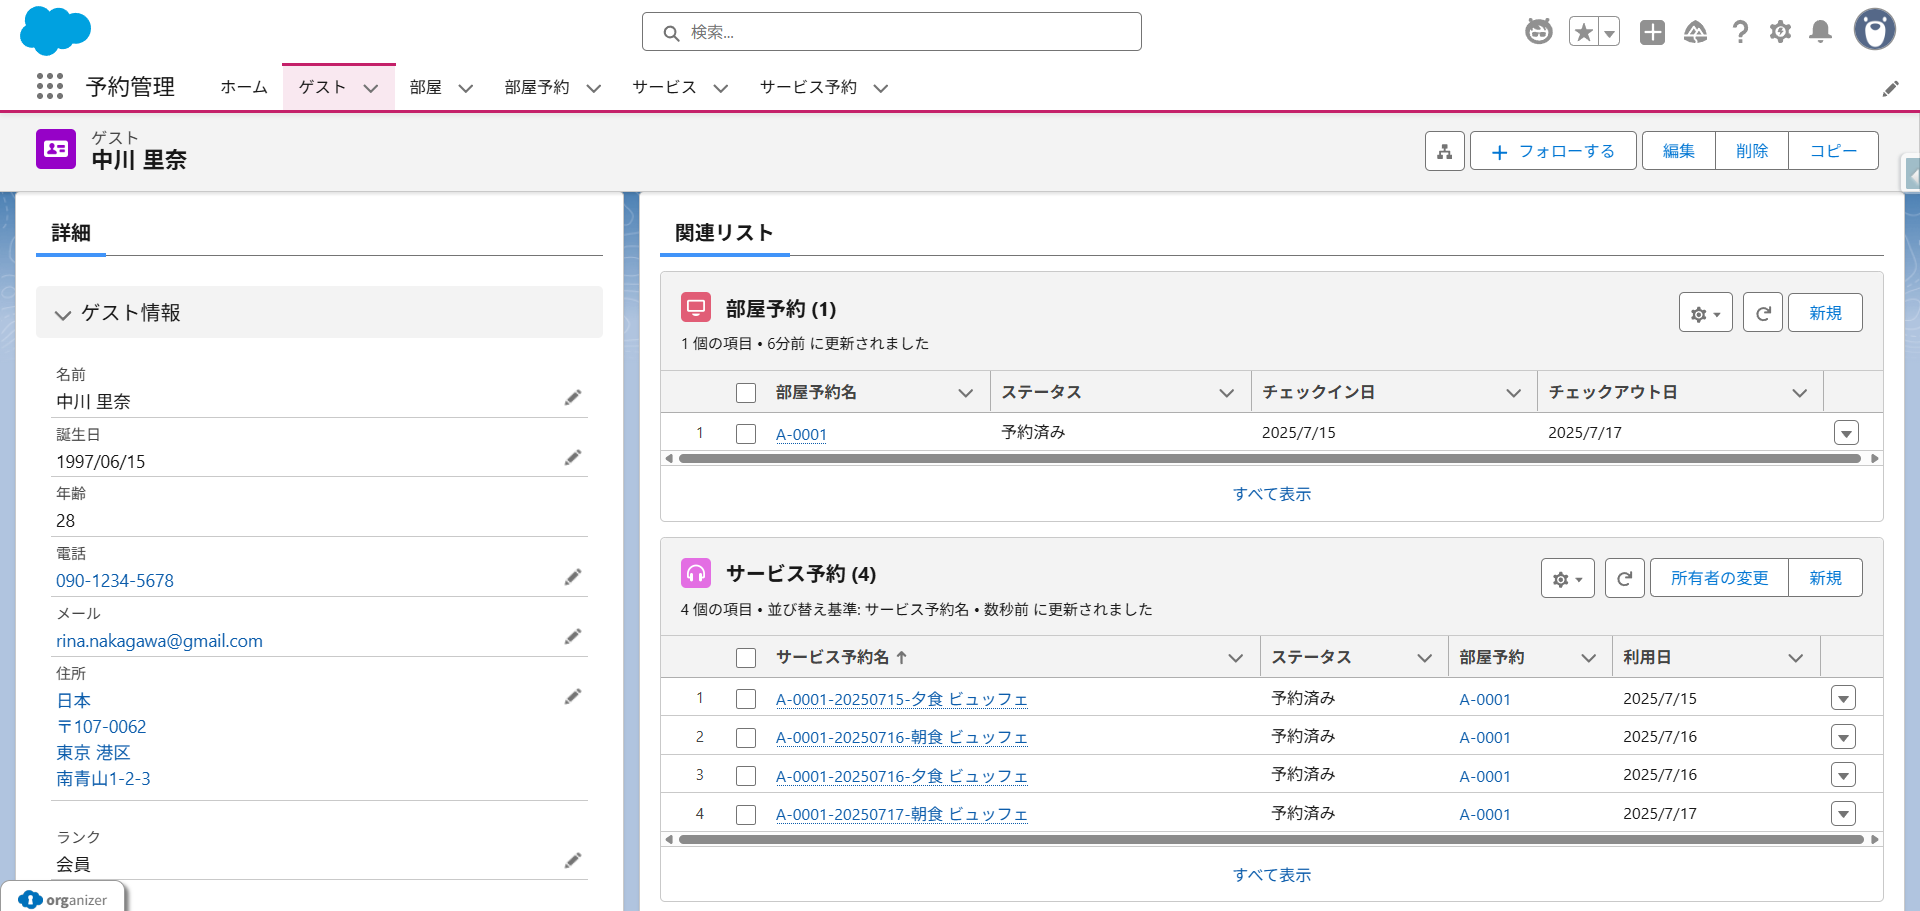Open list view settings gear on サービス予約
The width and height of the screenshot is (1920, 911).
pos(1567,578)
